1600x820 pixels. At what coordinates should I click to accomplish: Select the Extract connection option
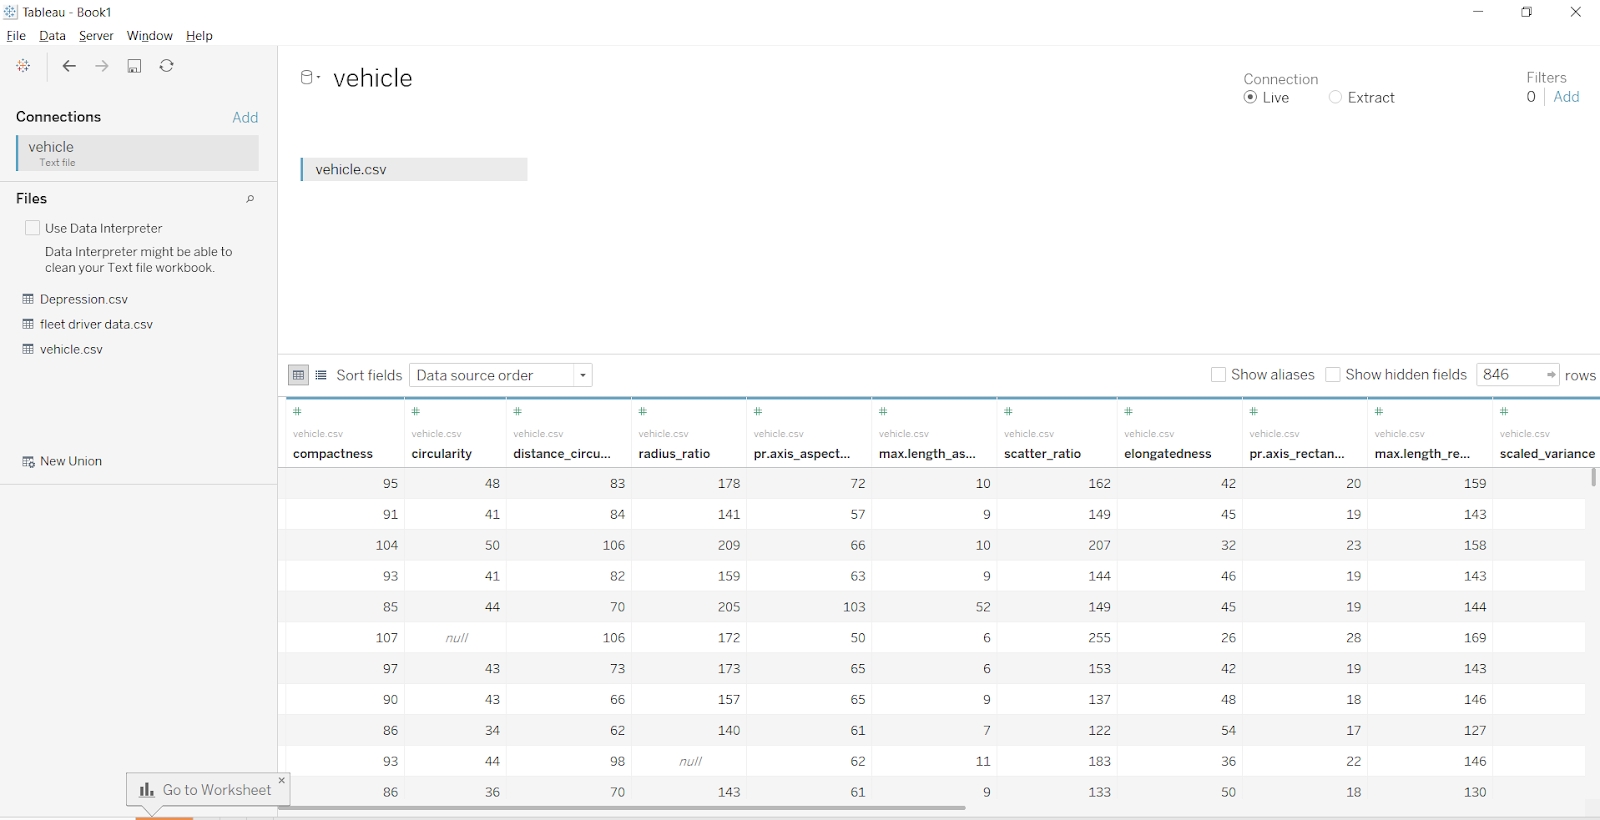(1335, 98)
